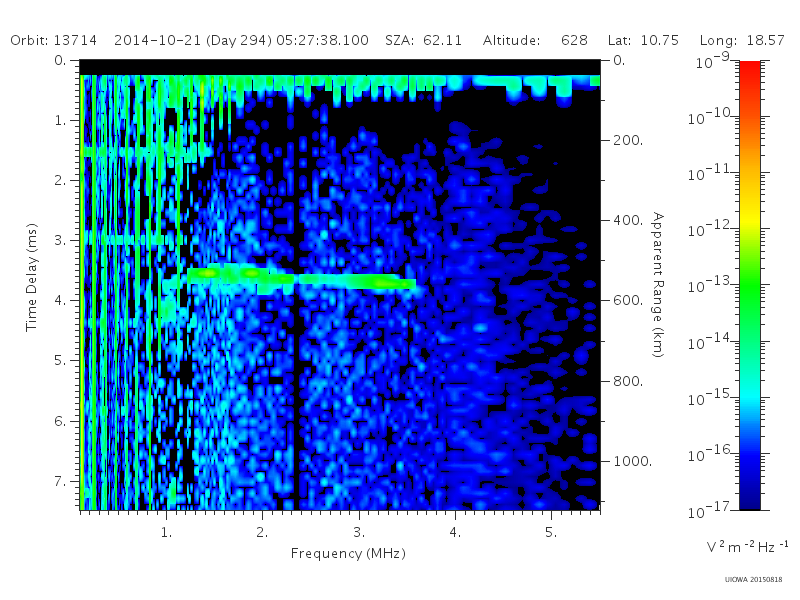Click the colorbar tick label 10^-9
Screen dimensions: 800x600
point(712,61)
